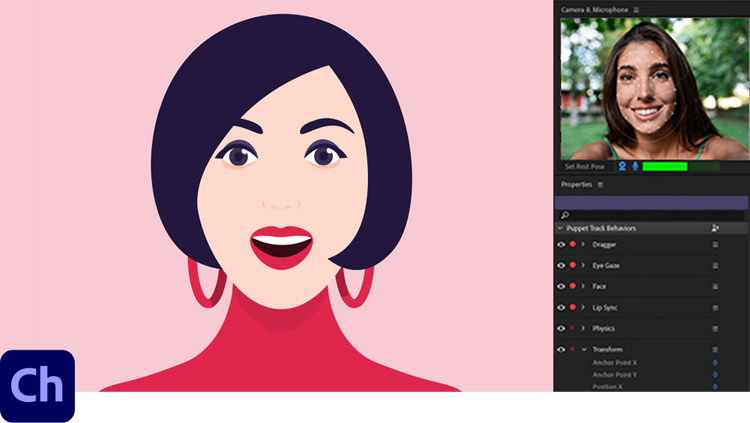
Task: Click the Anchor Point Y parameter label
Action: 615,375
